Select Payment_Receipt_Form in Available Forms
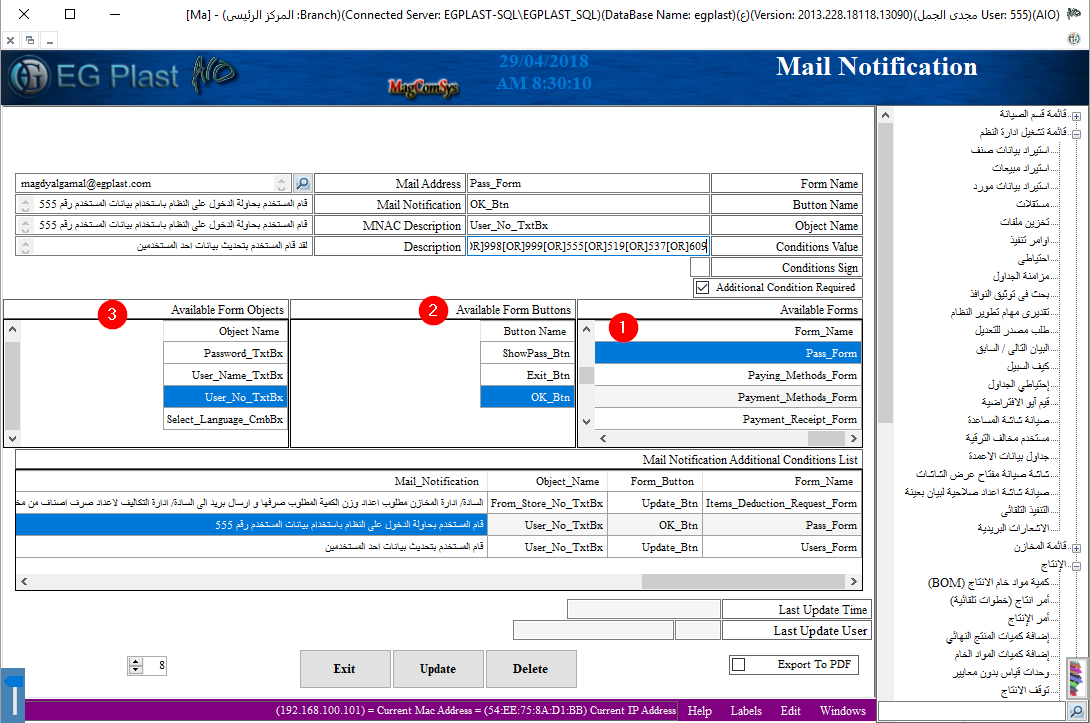The width and height of the screenshot is (1090, 723). pyautogui.click(x=728, y=420)
